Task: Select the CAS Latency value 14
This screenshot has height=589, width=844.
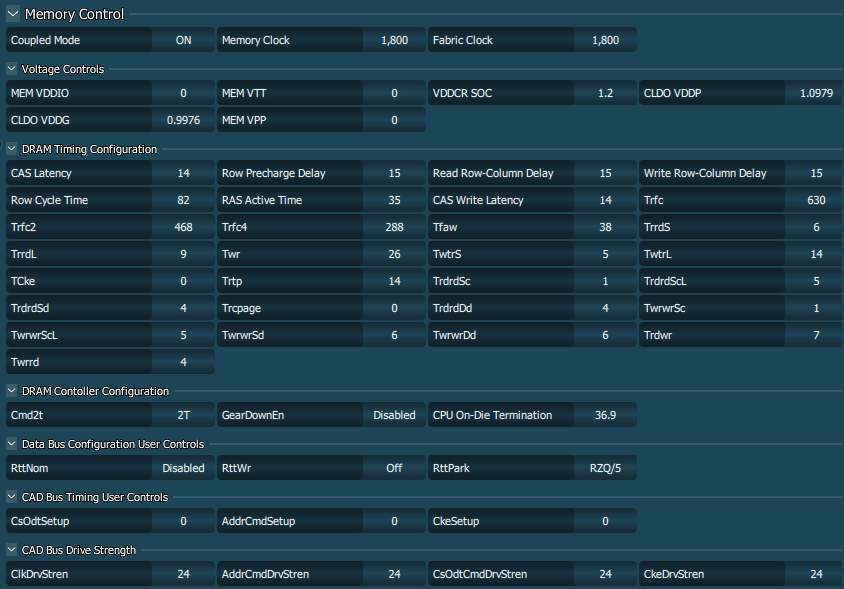Action: click(x=183, y=173)
